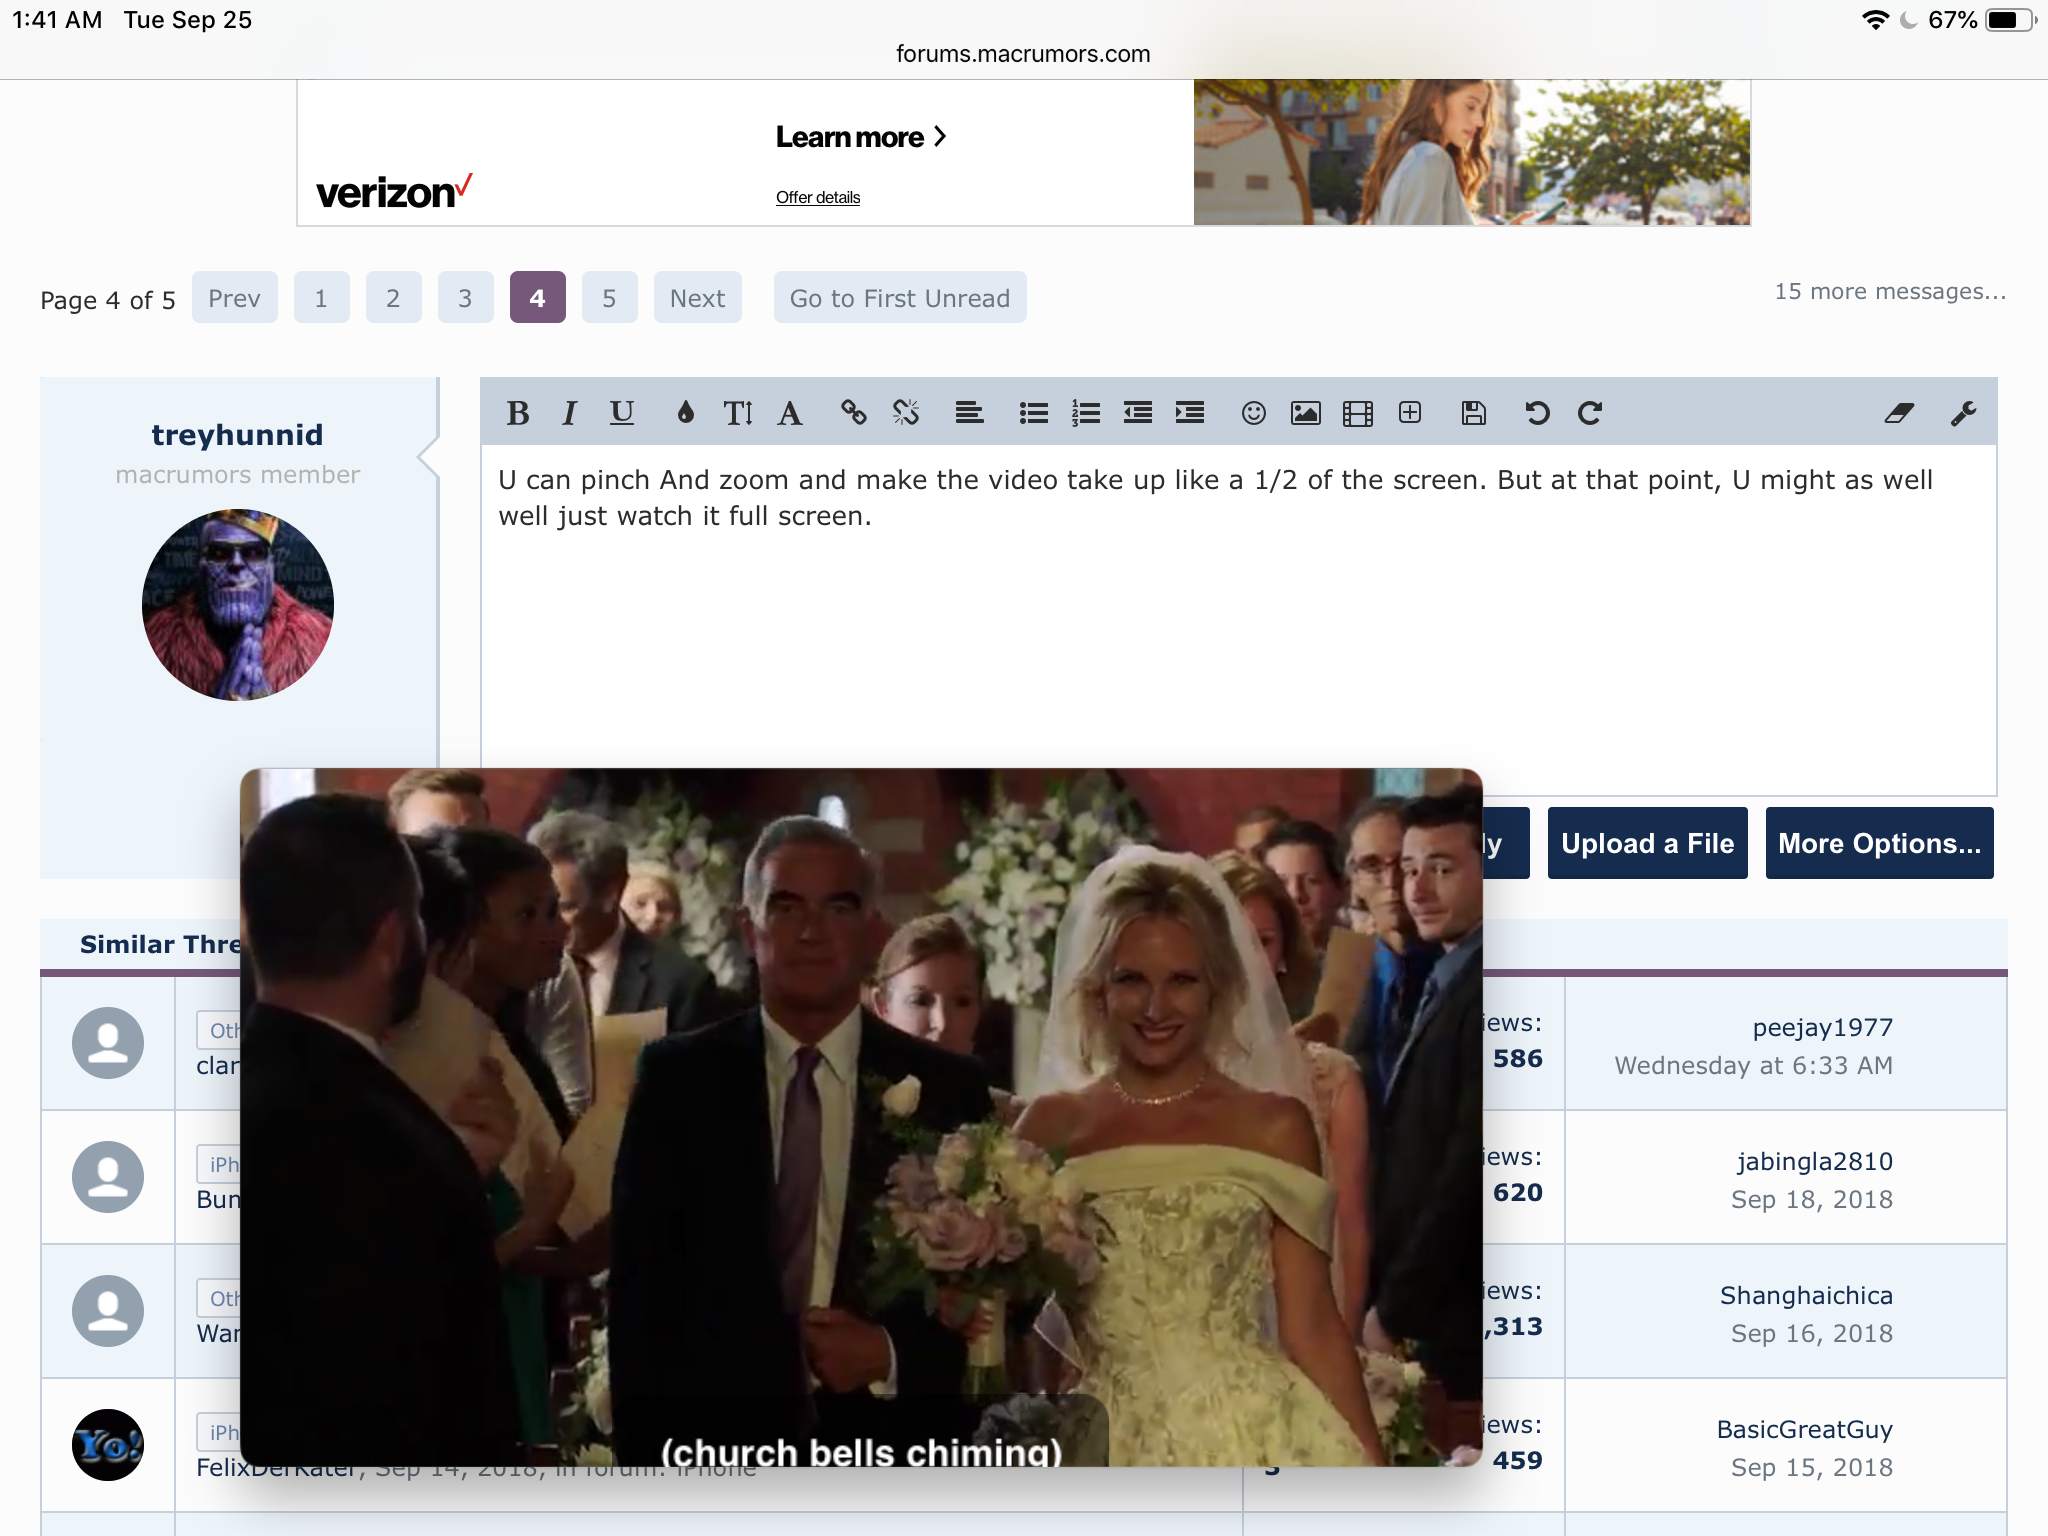Open jabingla2810 user link
Image resolution: width=2048 pixels, height=1536 pixels.
point(1815,1161)
